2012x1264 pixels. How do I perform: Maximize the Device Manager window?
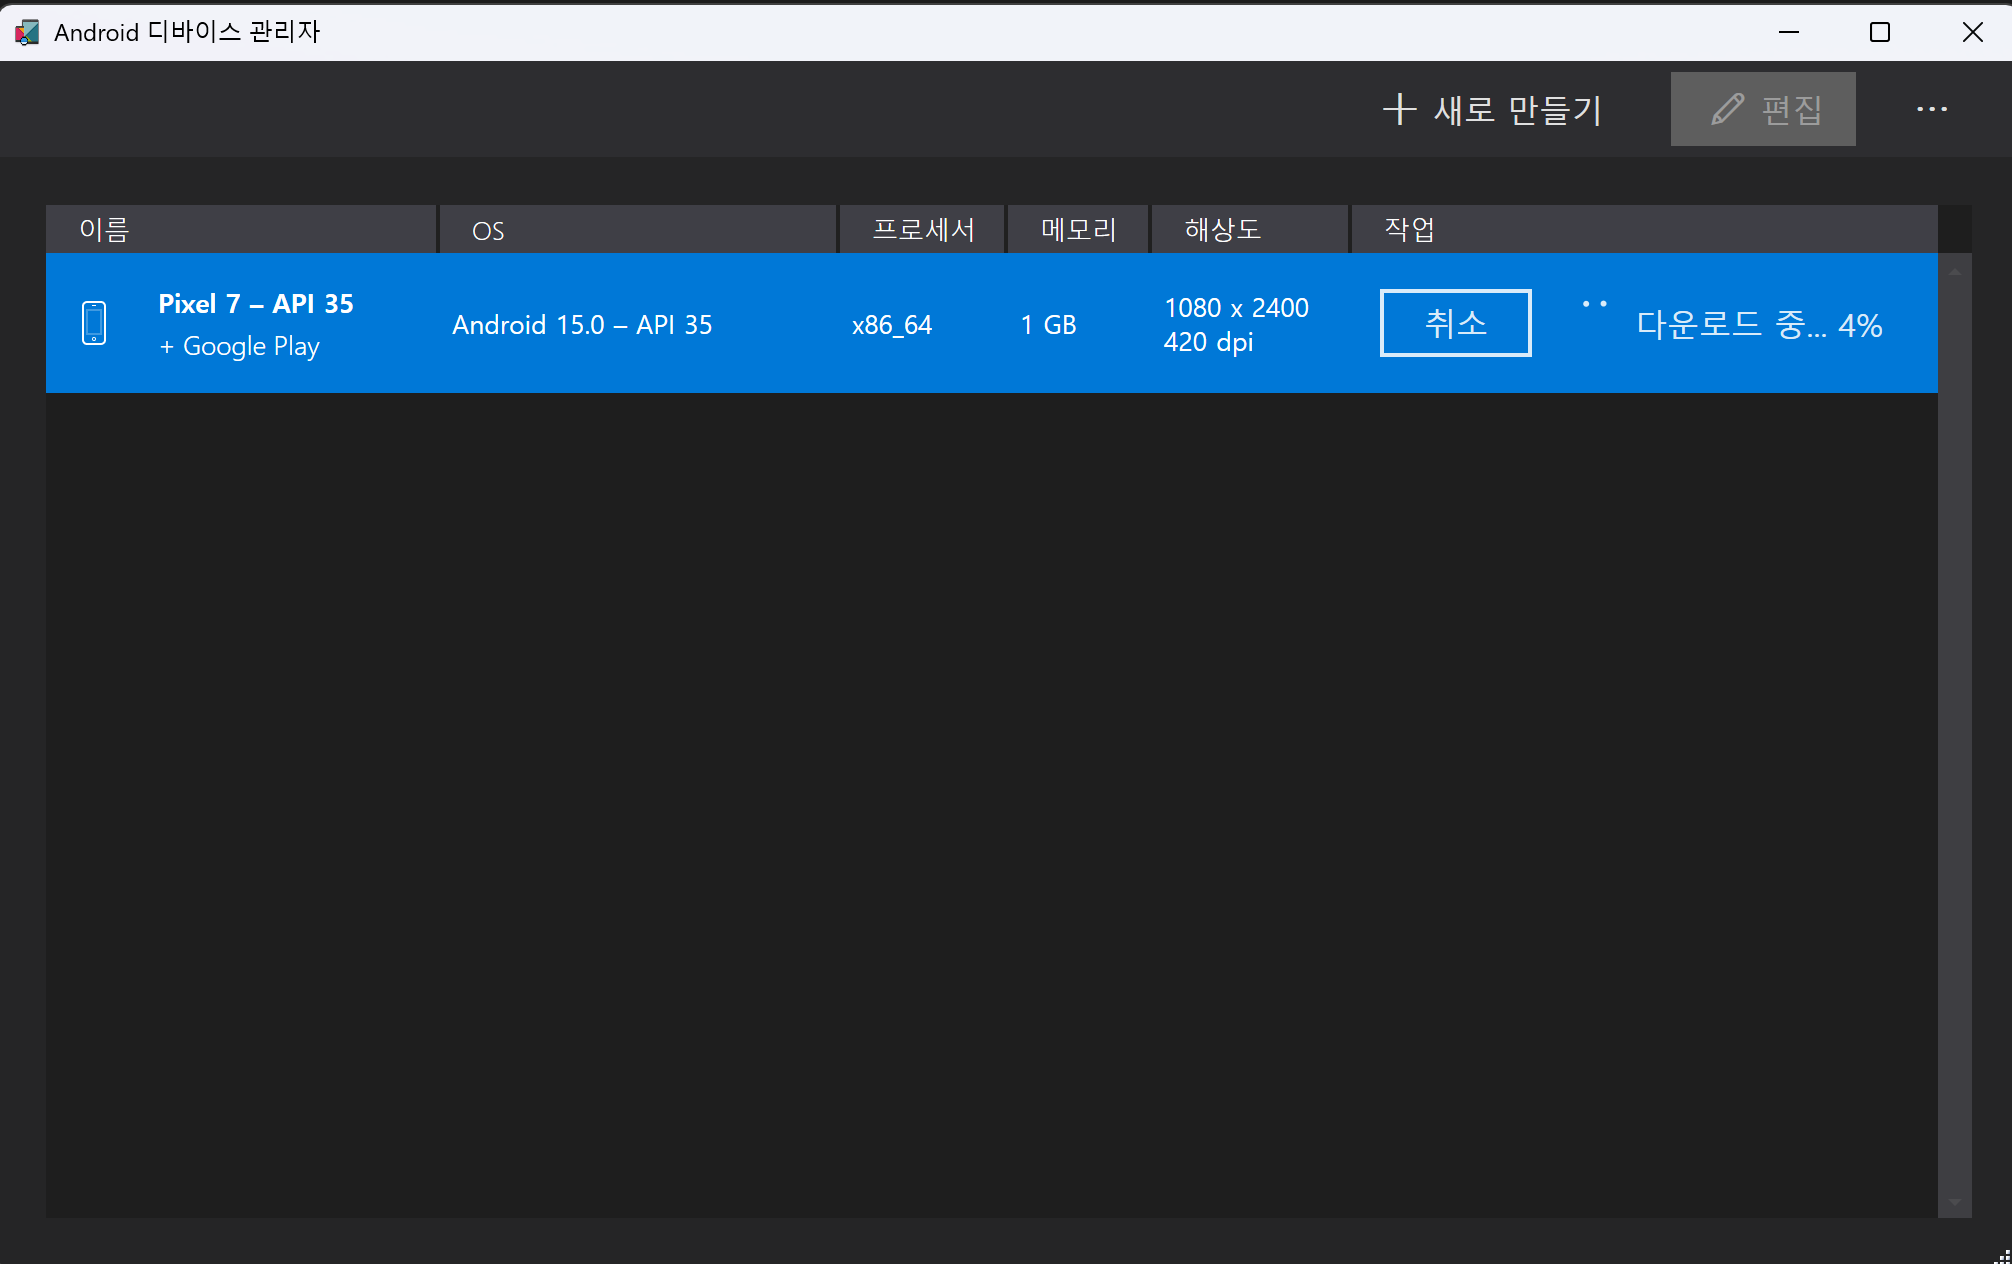point(1879,32)
